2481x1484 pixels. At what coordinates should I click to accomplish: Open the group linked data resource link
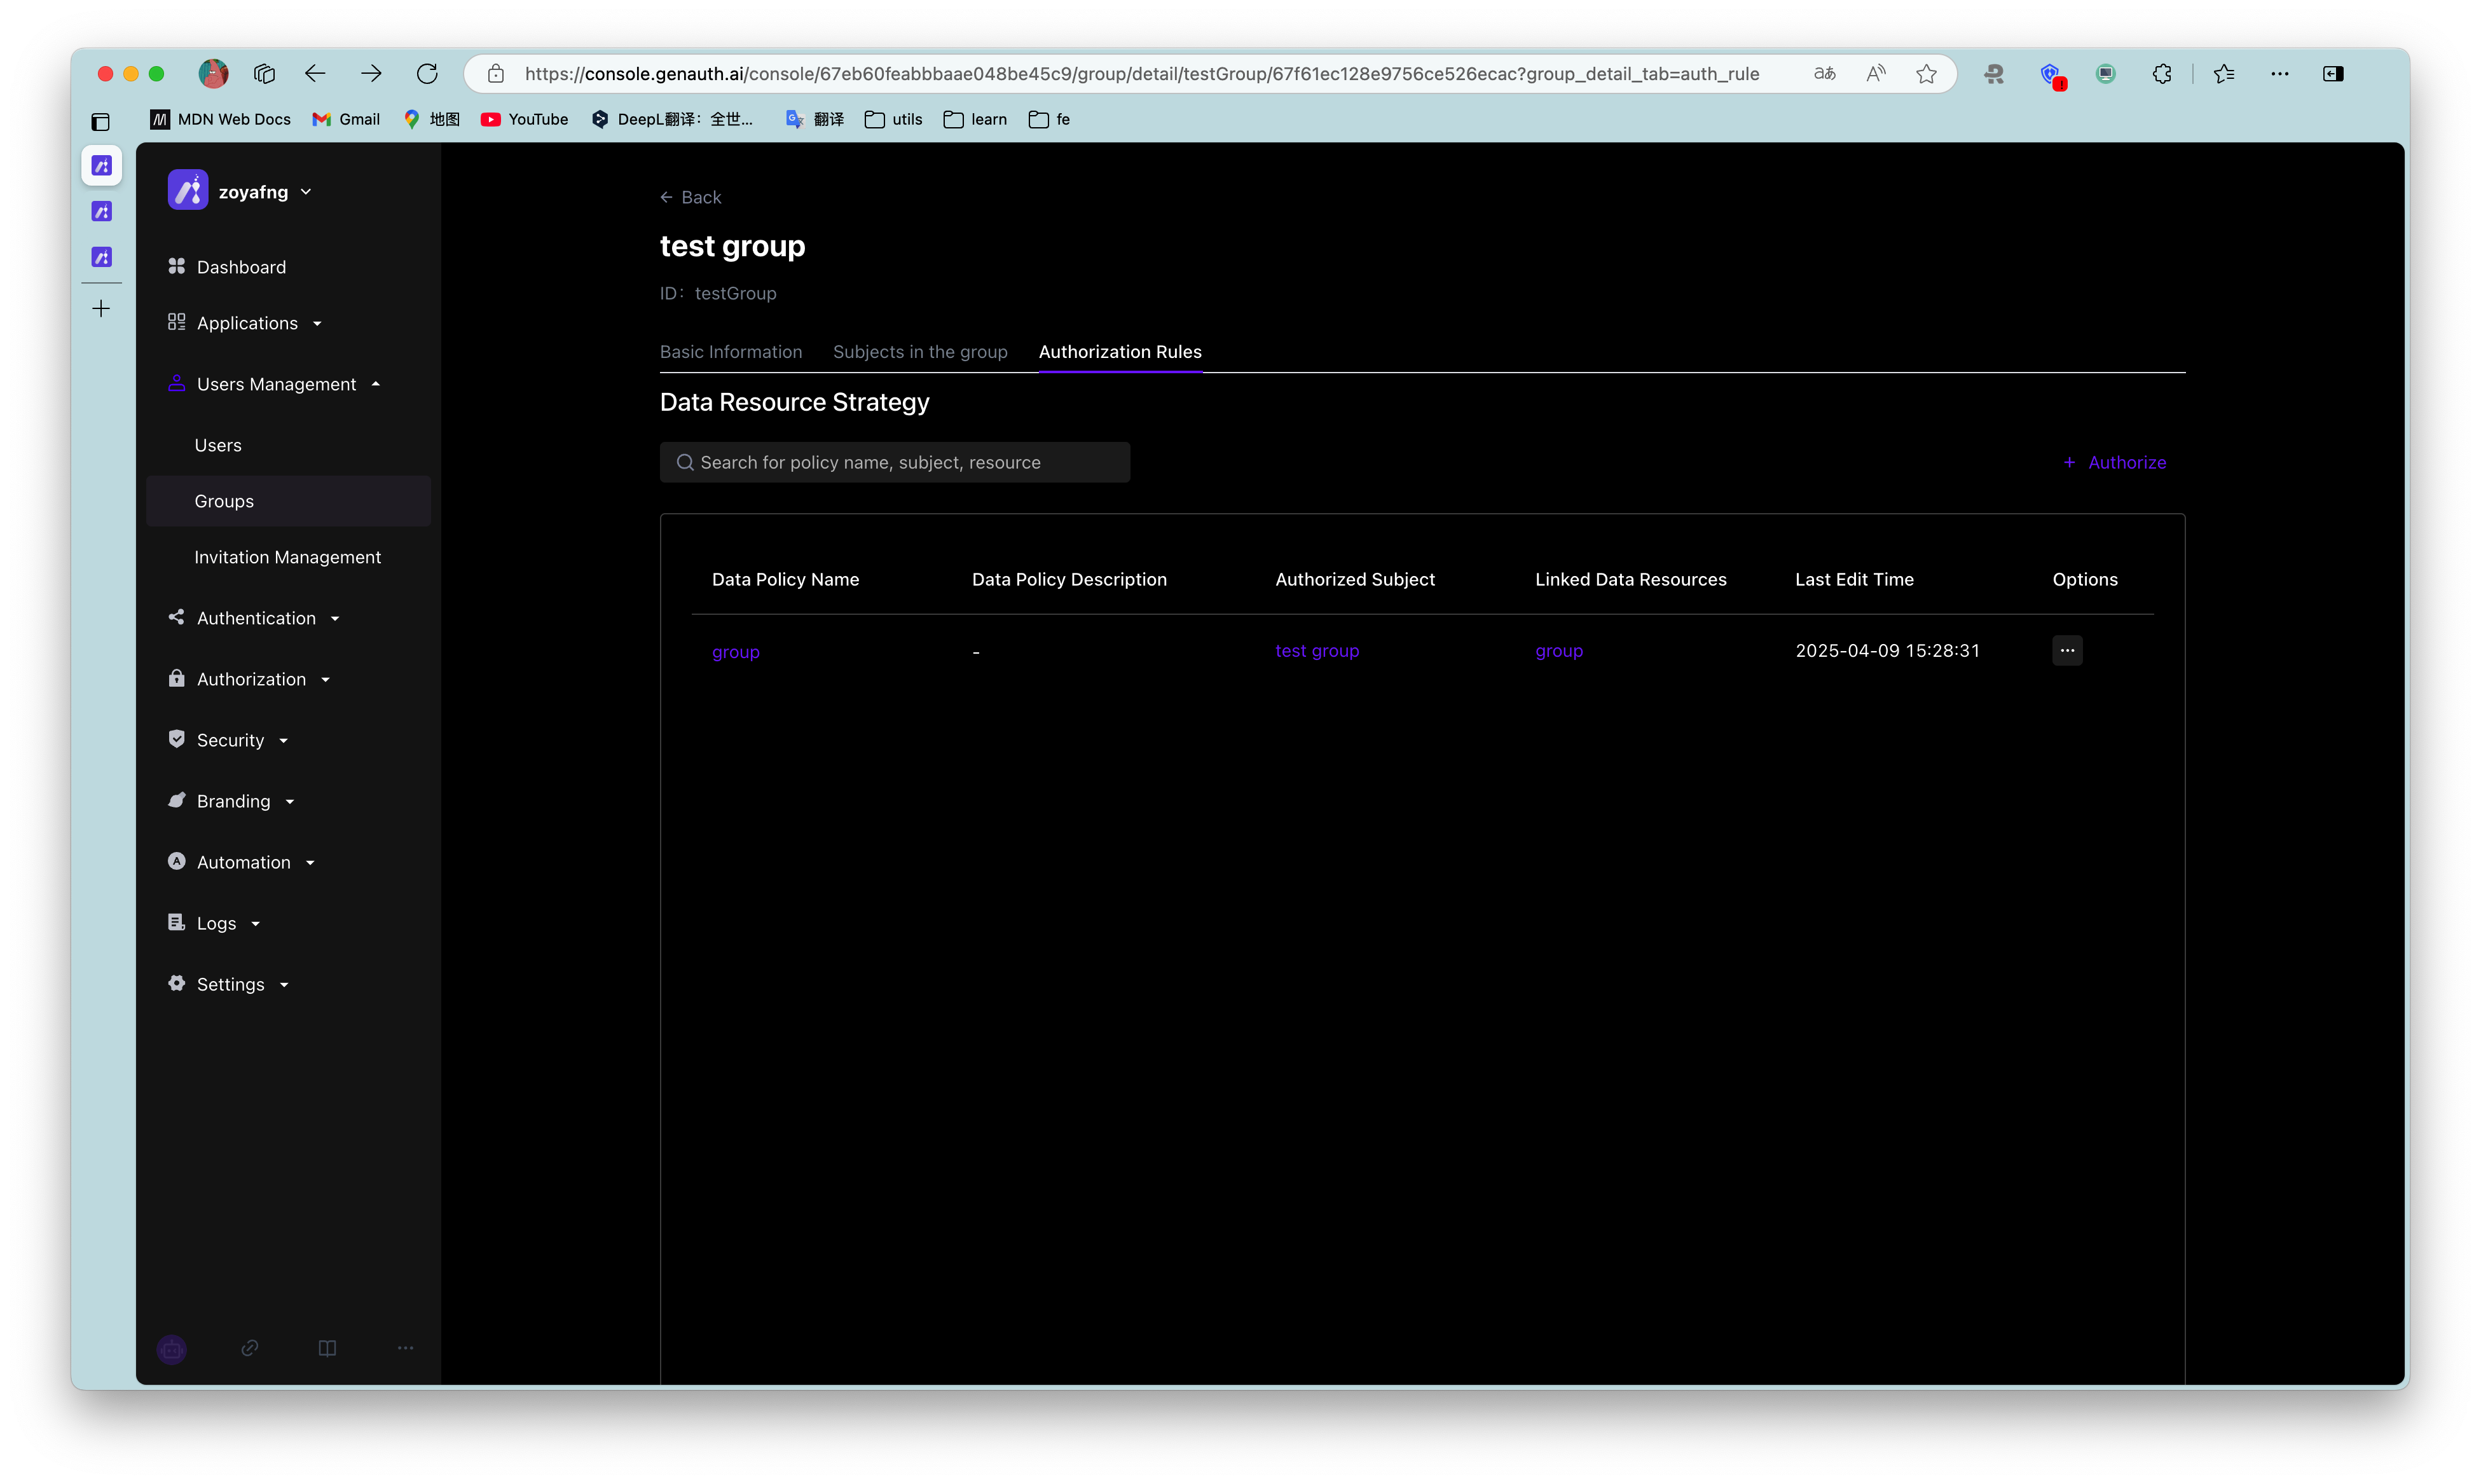coord(1559,651)
